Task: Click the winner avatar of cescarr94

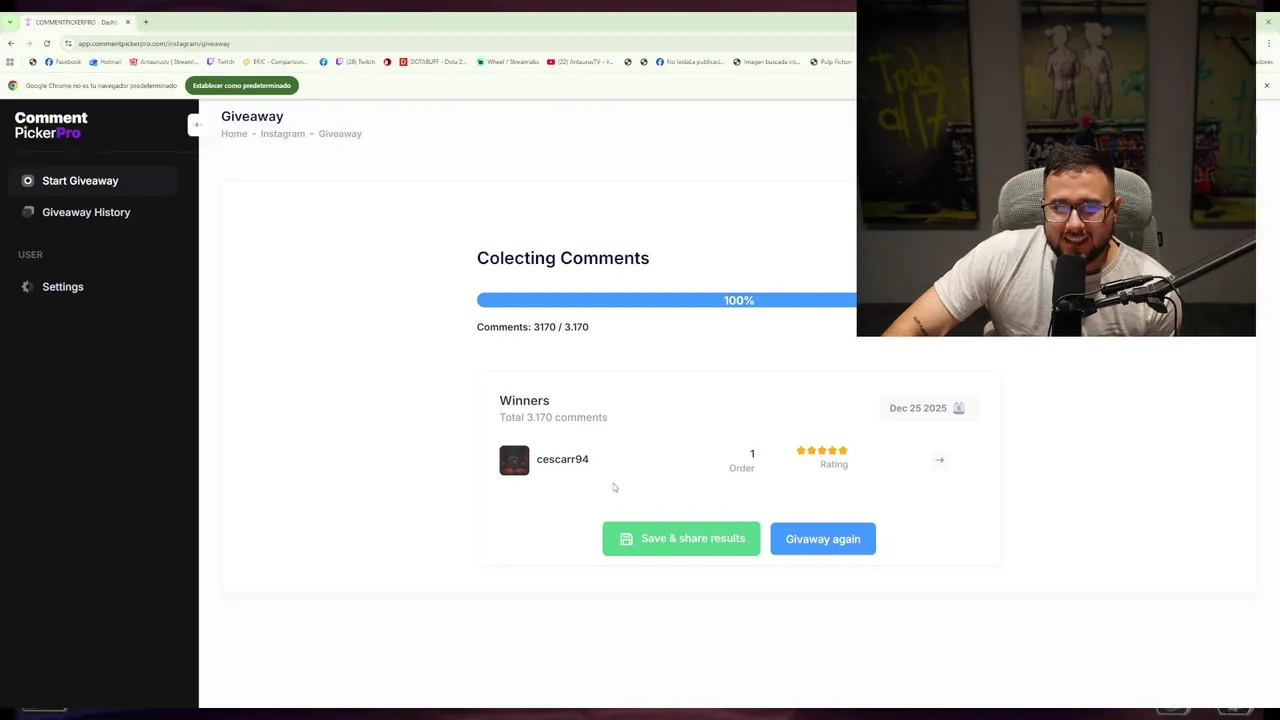Action: click(514, 460)
